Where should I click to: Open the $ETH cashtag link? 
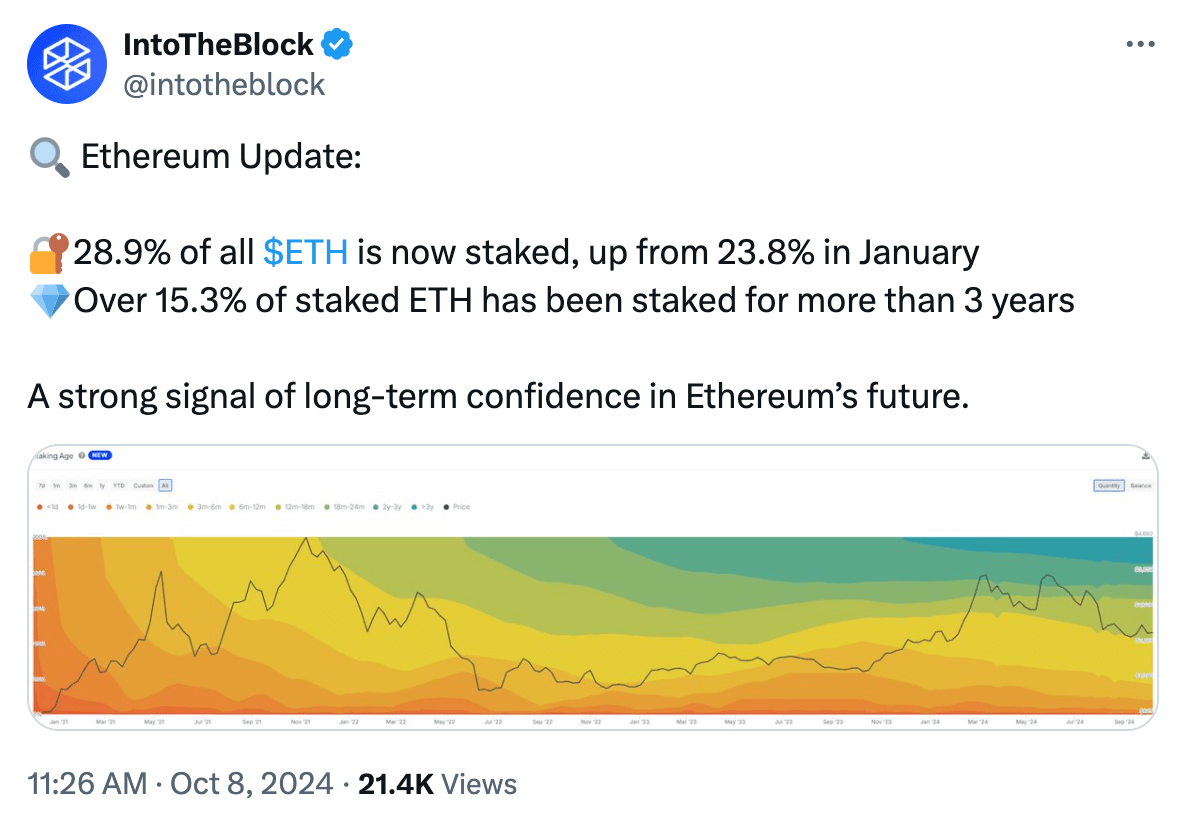[305, 252]
